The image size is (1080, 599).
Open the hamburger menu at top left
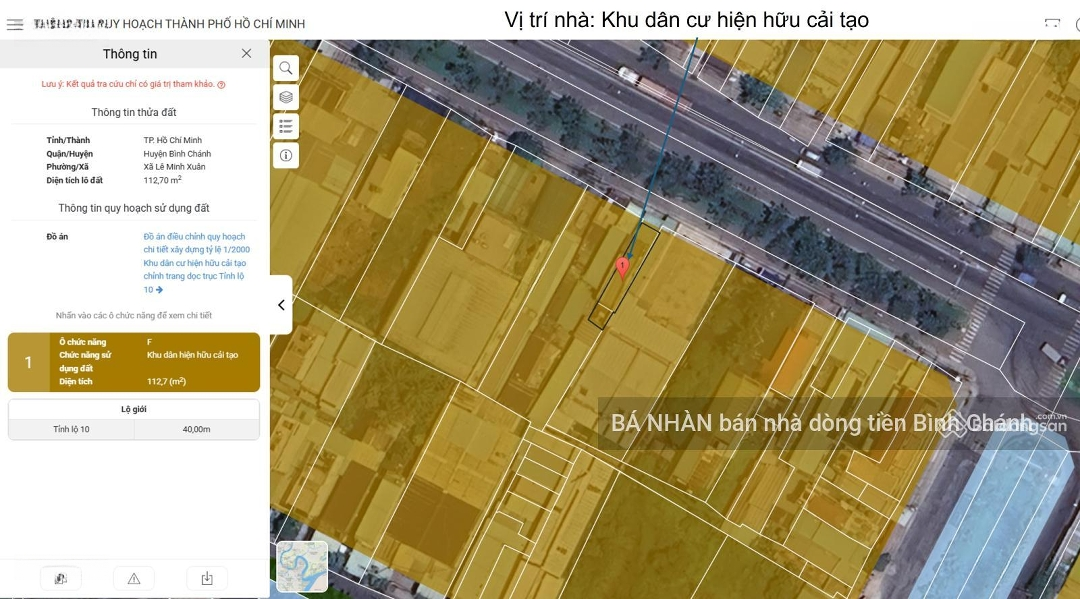point(15,24)
